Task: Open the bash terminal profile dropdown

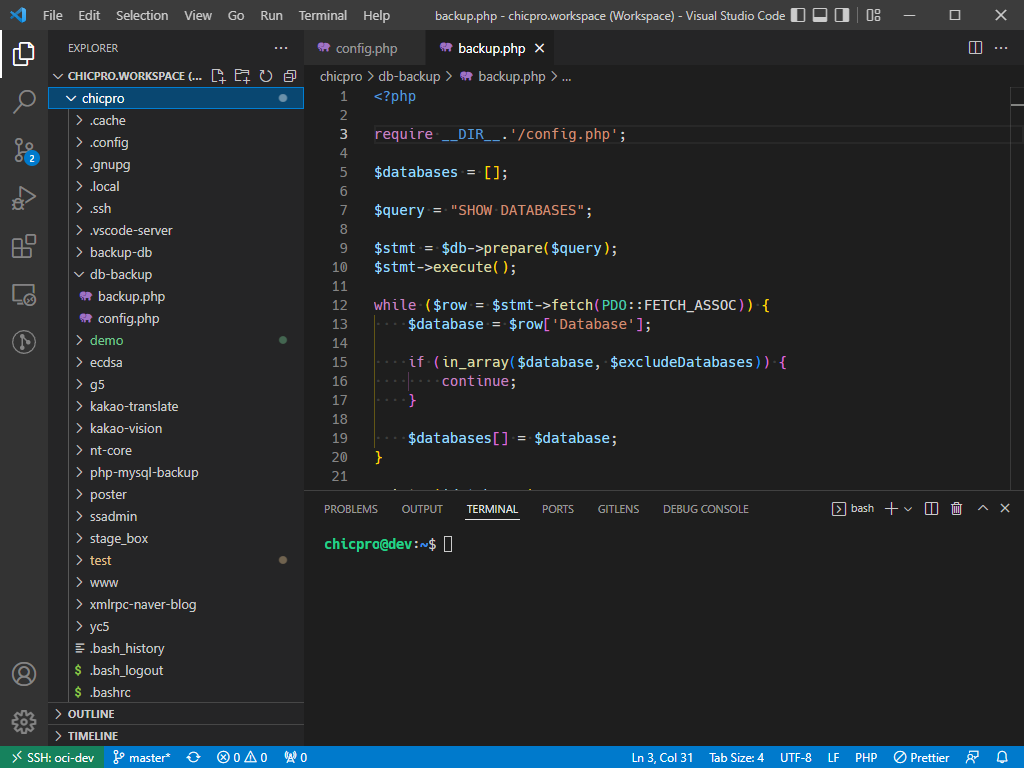Action: click(x=908, y=508)
